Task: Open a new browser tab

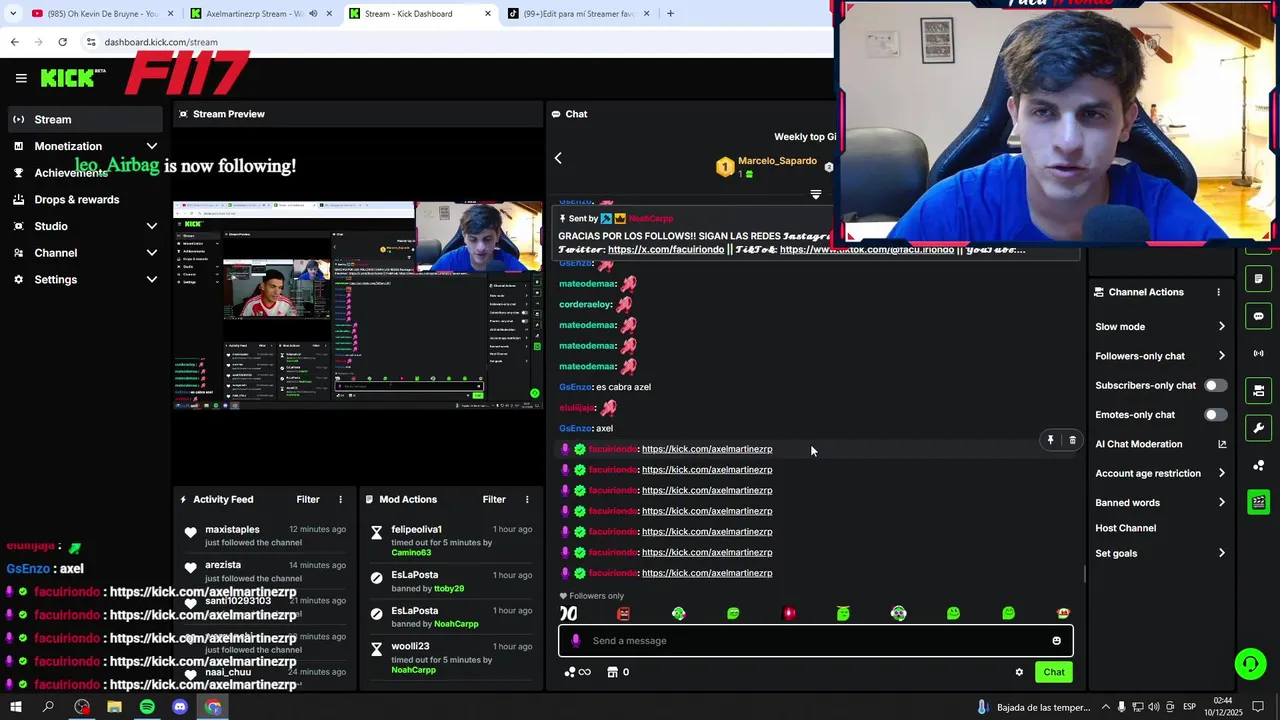Action: tap(670, 13)
